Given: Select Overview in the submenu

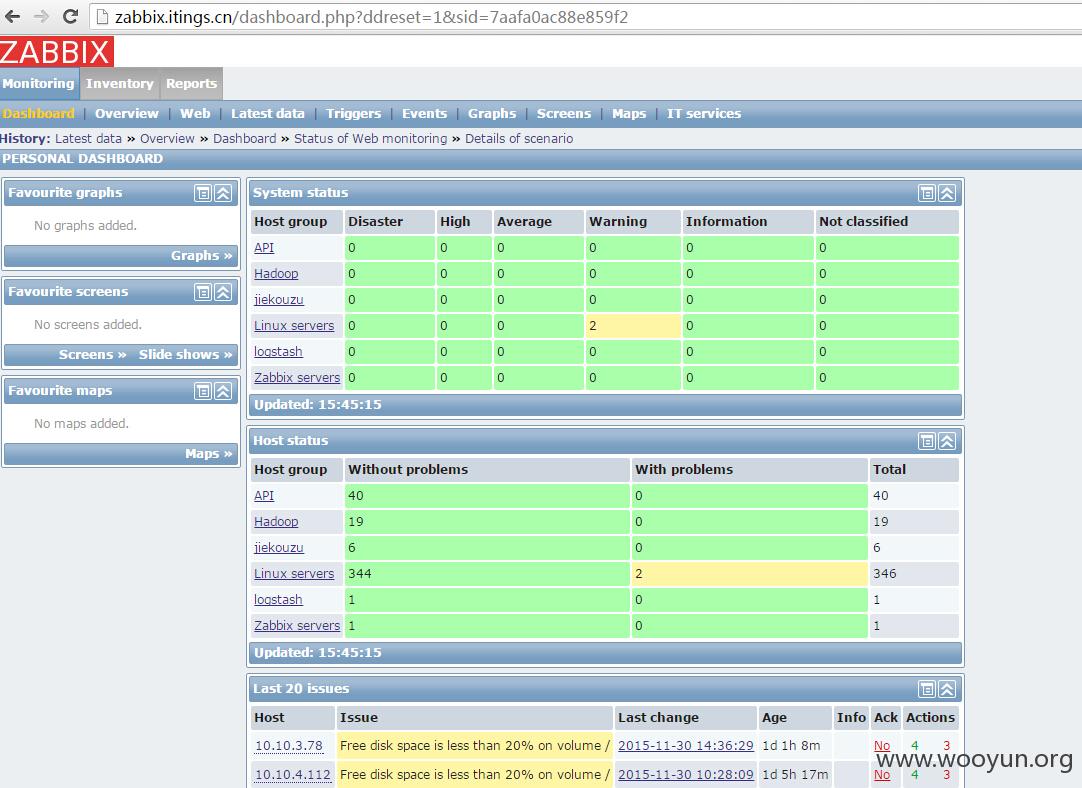Looking at the screenshot, I should pos(126,113).
